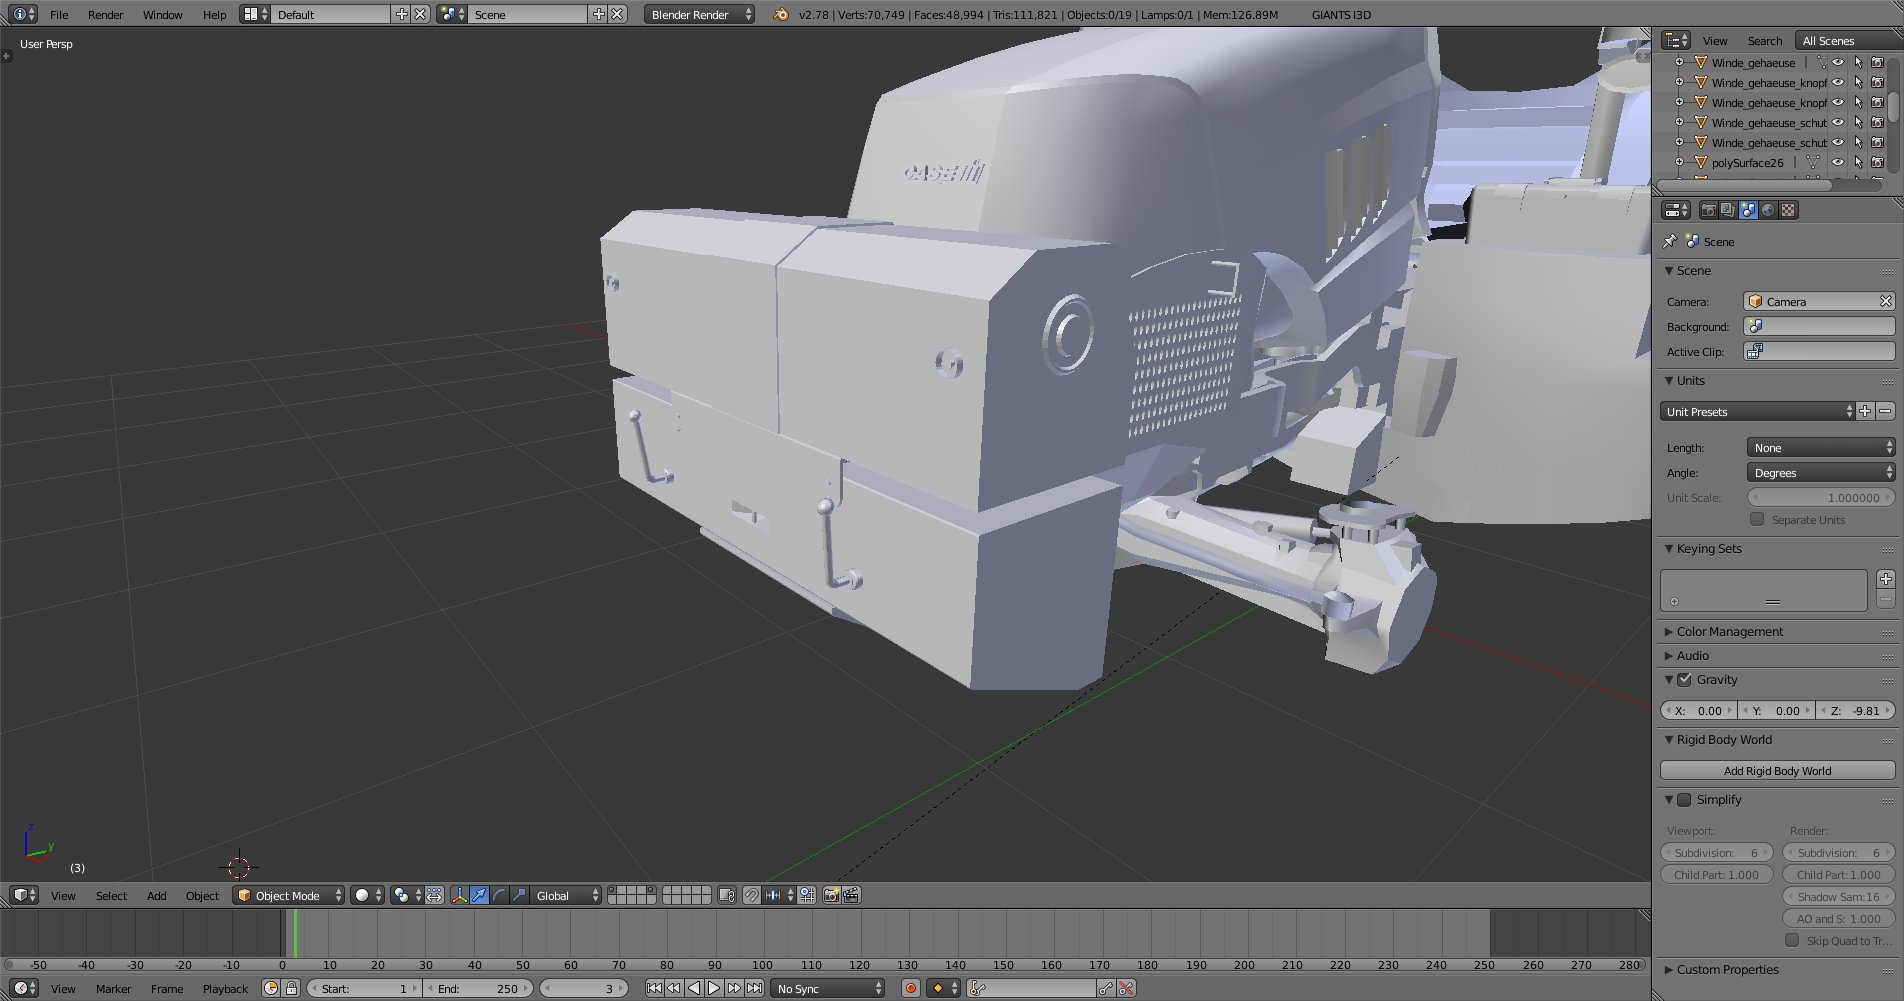Open the Object Mode dropdown
The height and width of the screenshot is (1001, 1904).
point(288,895)
